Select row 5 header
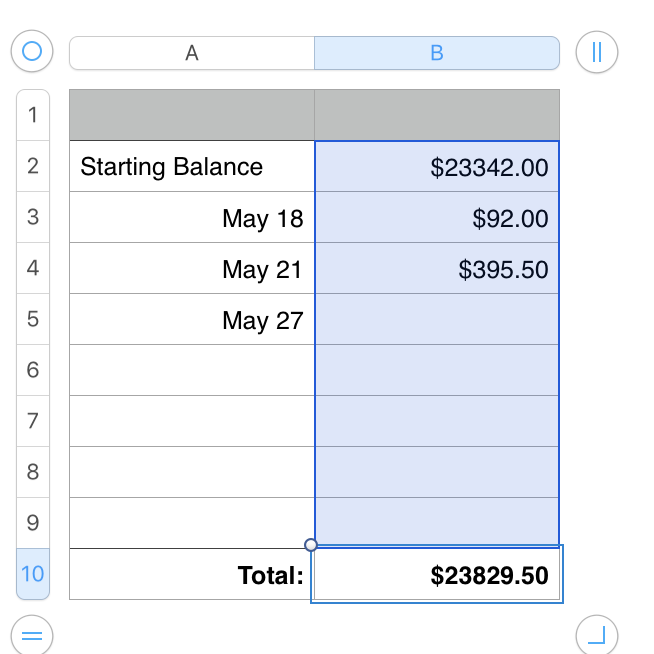This screenshot has height=654, width=654. 33,319
